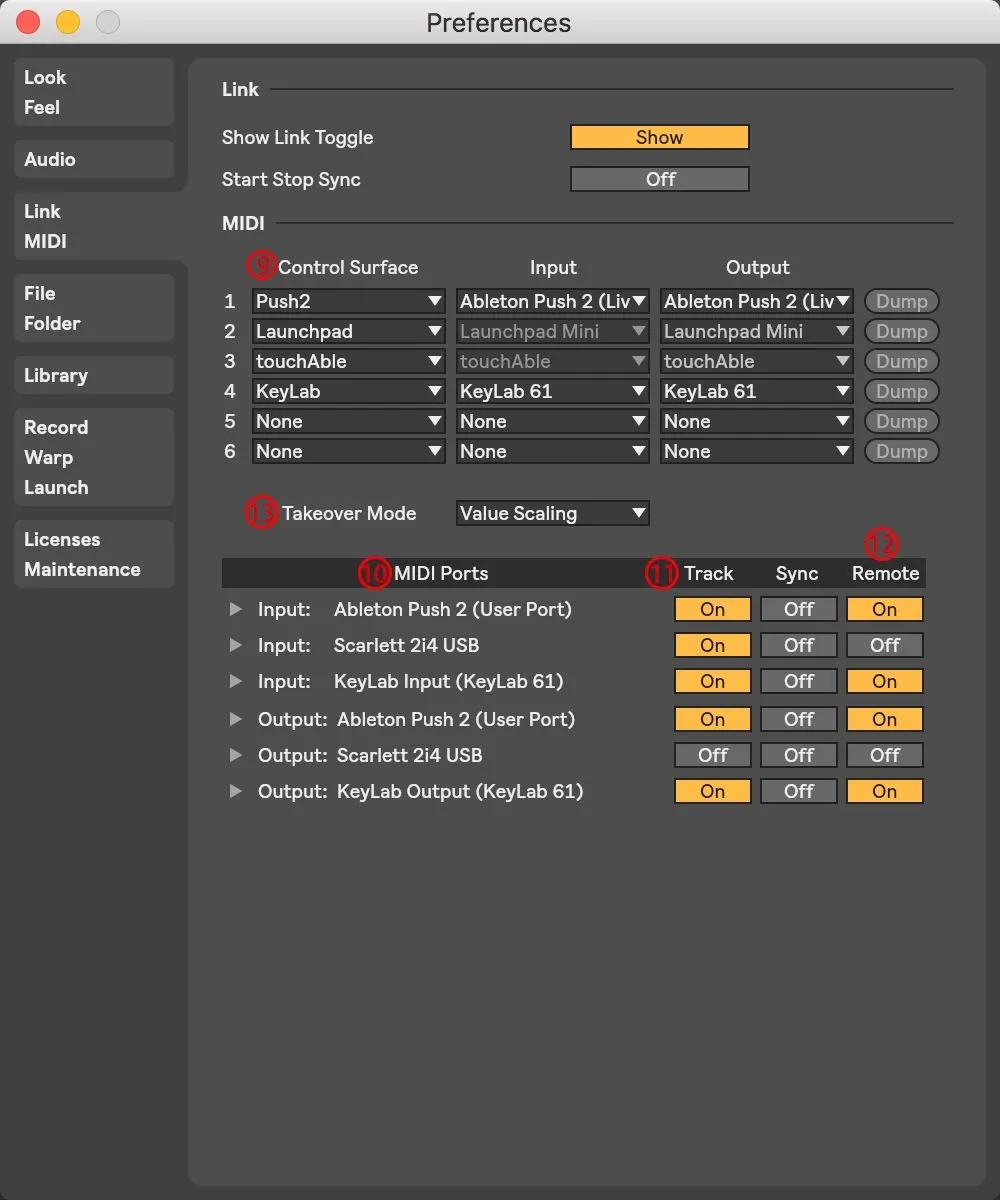Expand Input Ableton Push 2 User Port row
The image size is (1000, 1200).
point(236,609)
